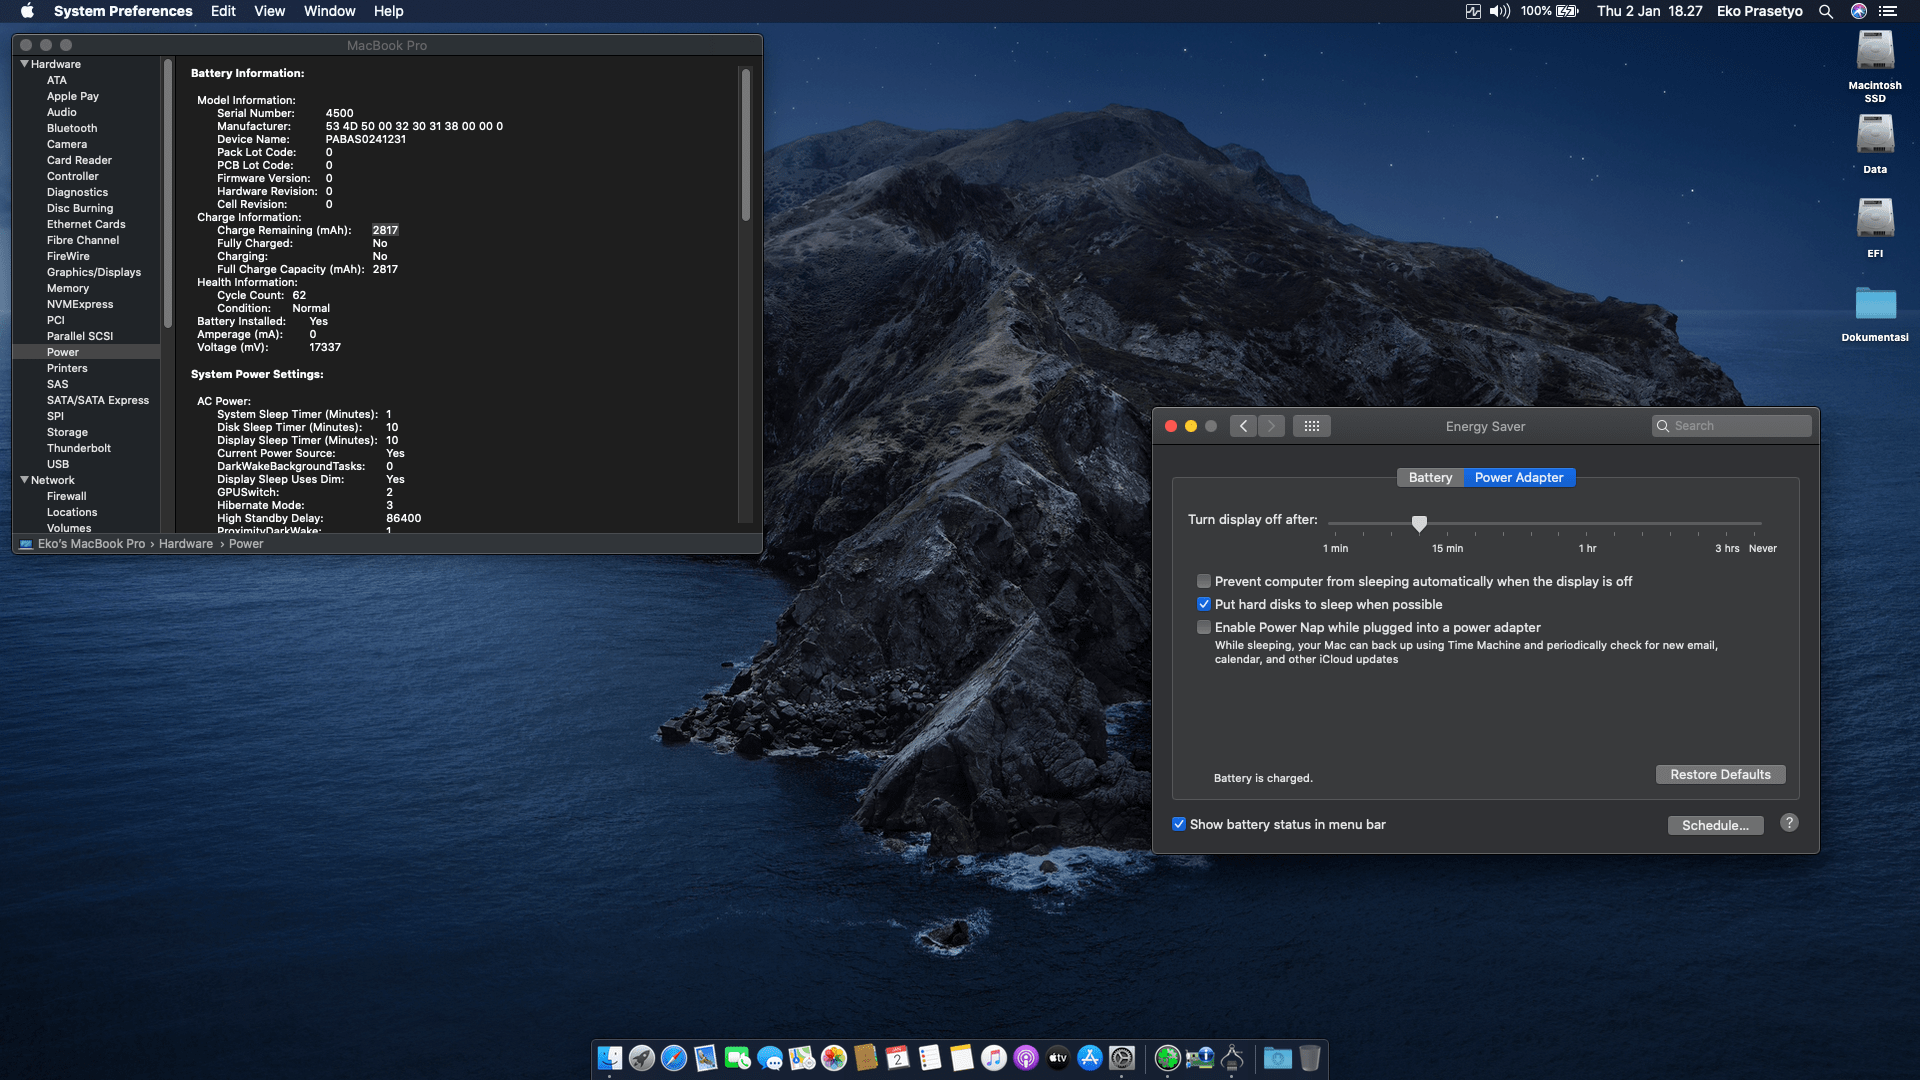1920x1080 pixels.
Task: Select NVMExpress in the sidebar
Action: point(80,304)
